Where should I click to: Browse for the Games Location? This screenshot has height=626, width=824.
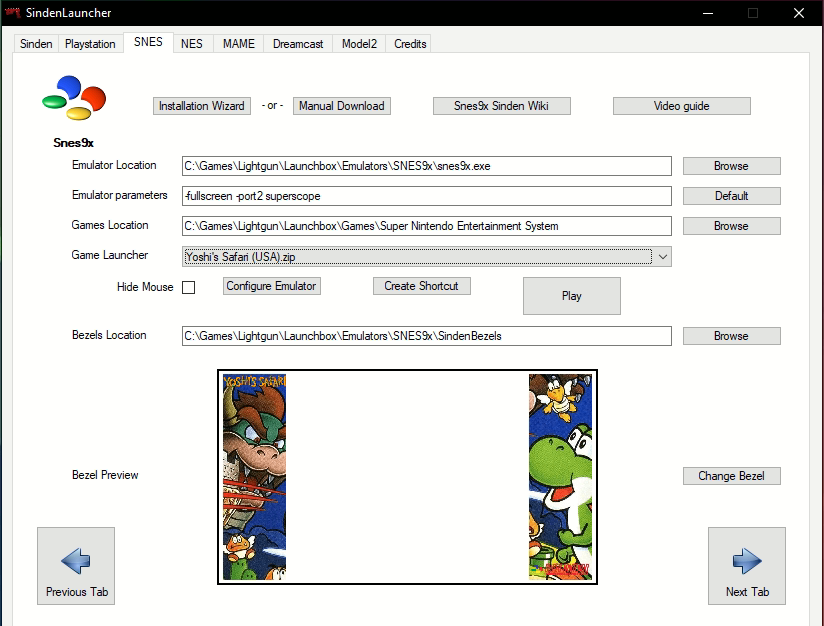(x=732, y=226)
